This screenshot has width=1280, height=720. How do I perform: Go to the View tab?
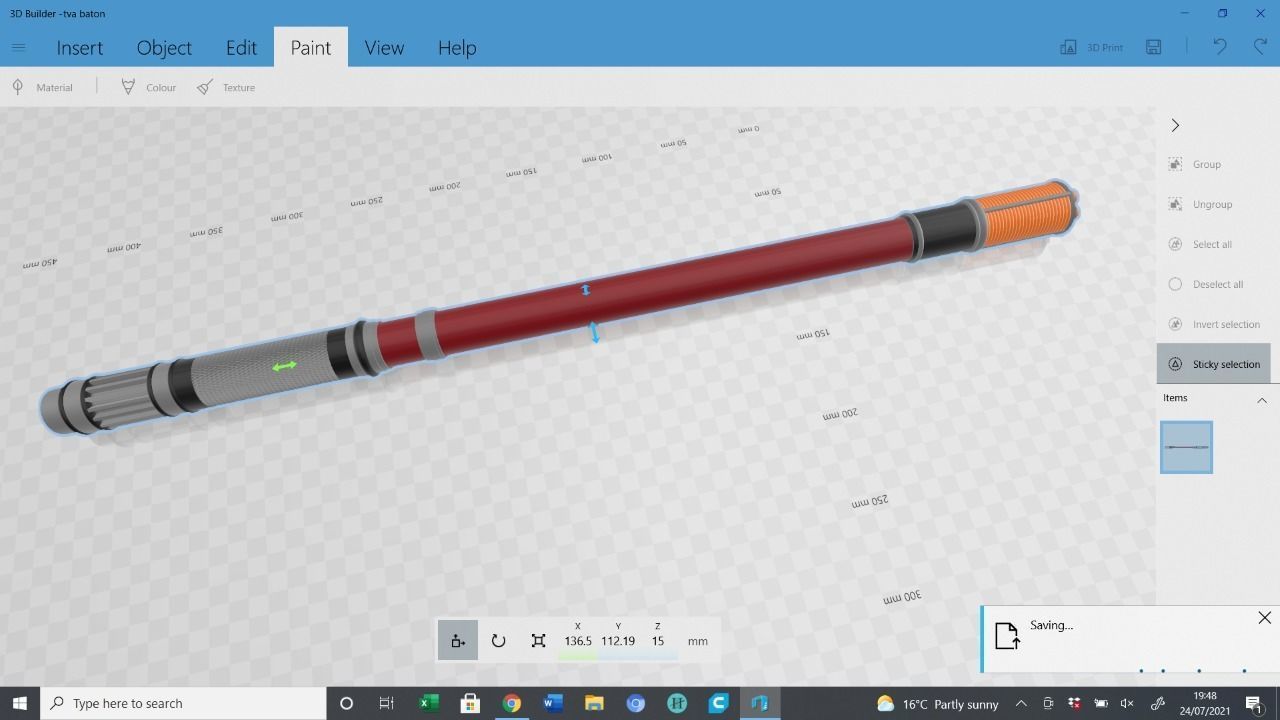[x=384, y=47]
